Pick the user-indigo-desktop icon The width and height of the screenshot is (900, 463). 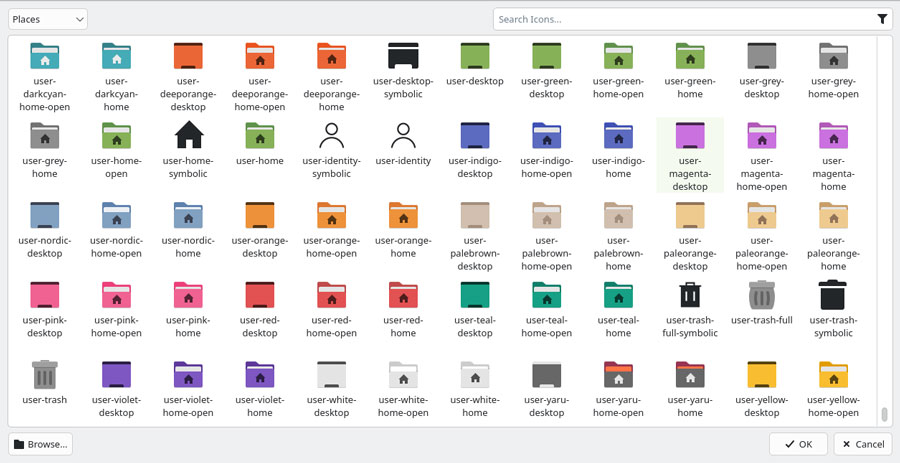(475, 135)
